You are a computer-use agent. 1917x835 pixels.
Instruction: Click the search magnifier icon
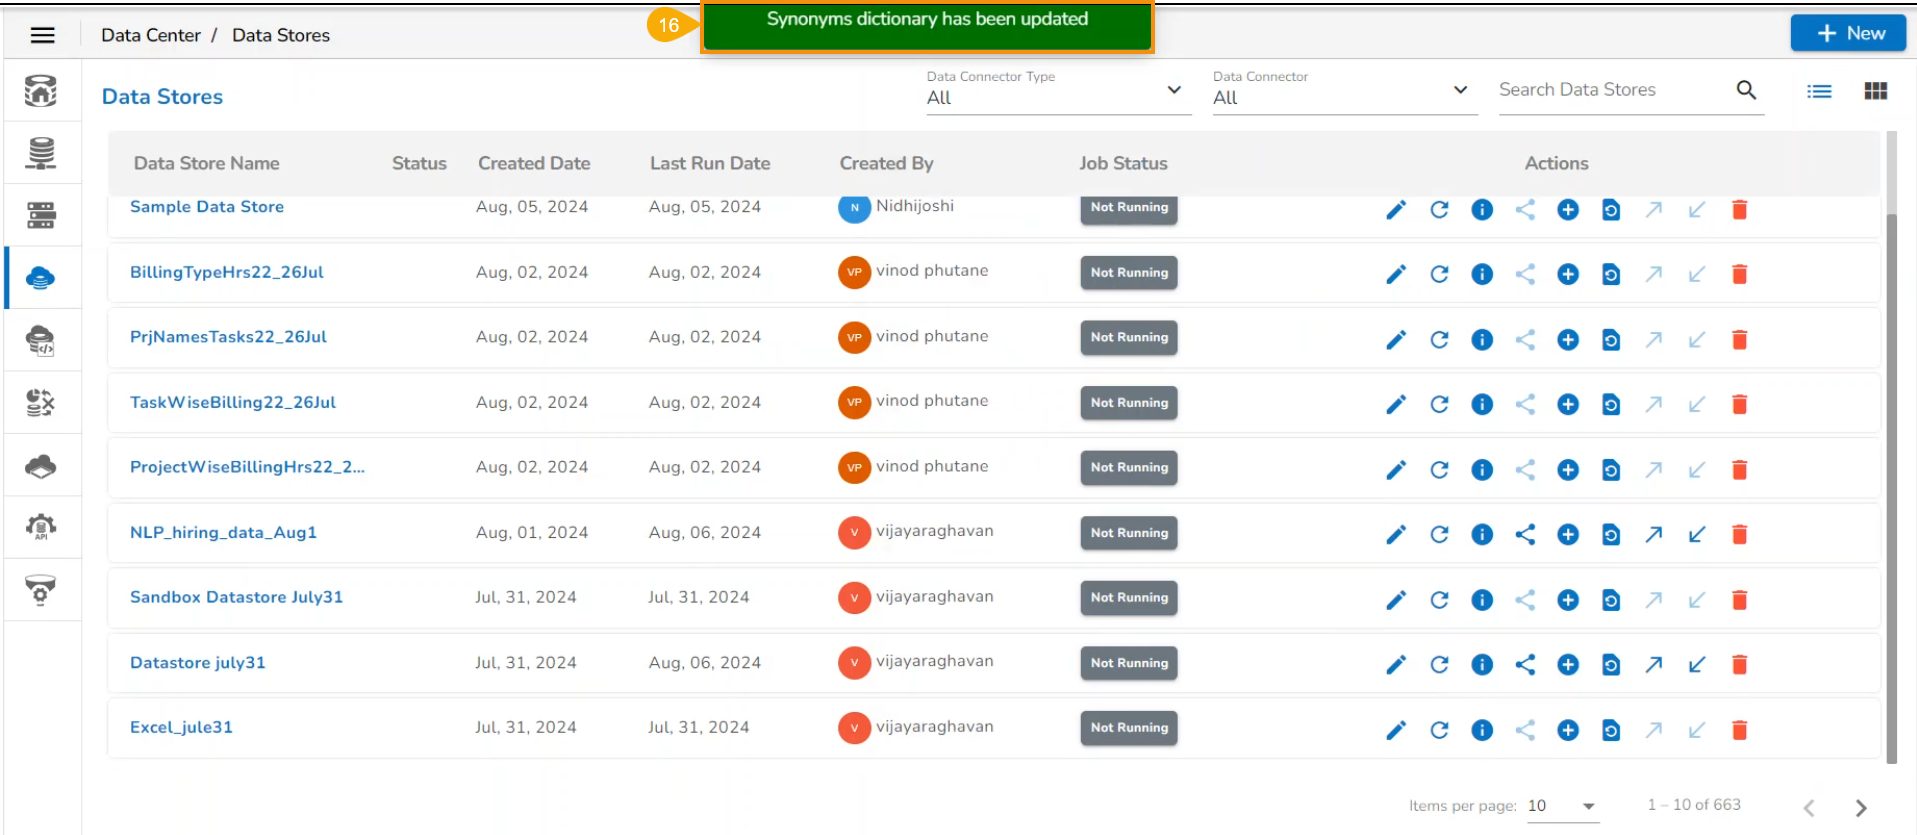tap(1746, 90)
